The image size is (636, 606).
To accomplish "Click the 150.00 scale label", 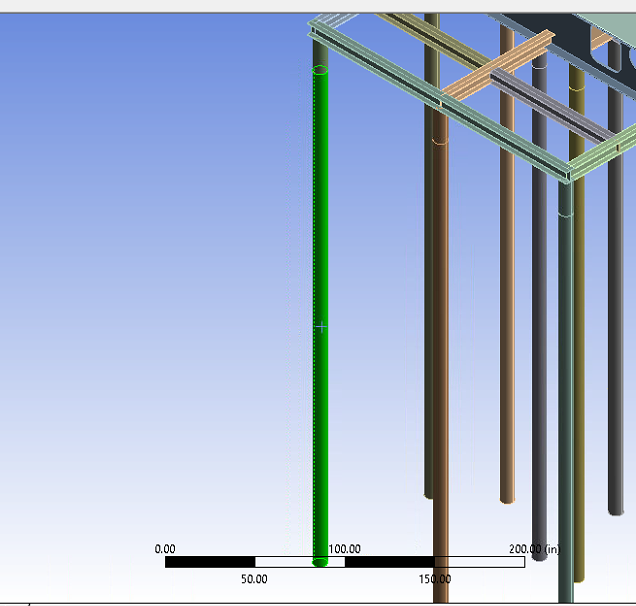I will click(x=435, y=579).
